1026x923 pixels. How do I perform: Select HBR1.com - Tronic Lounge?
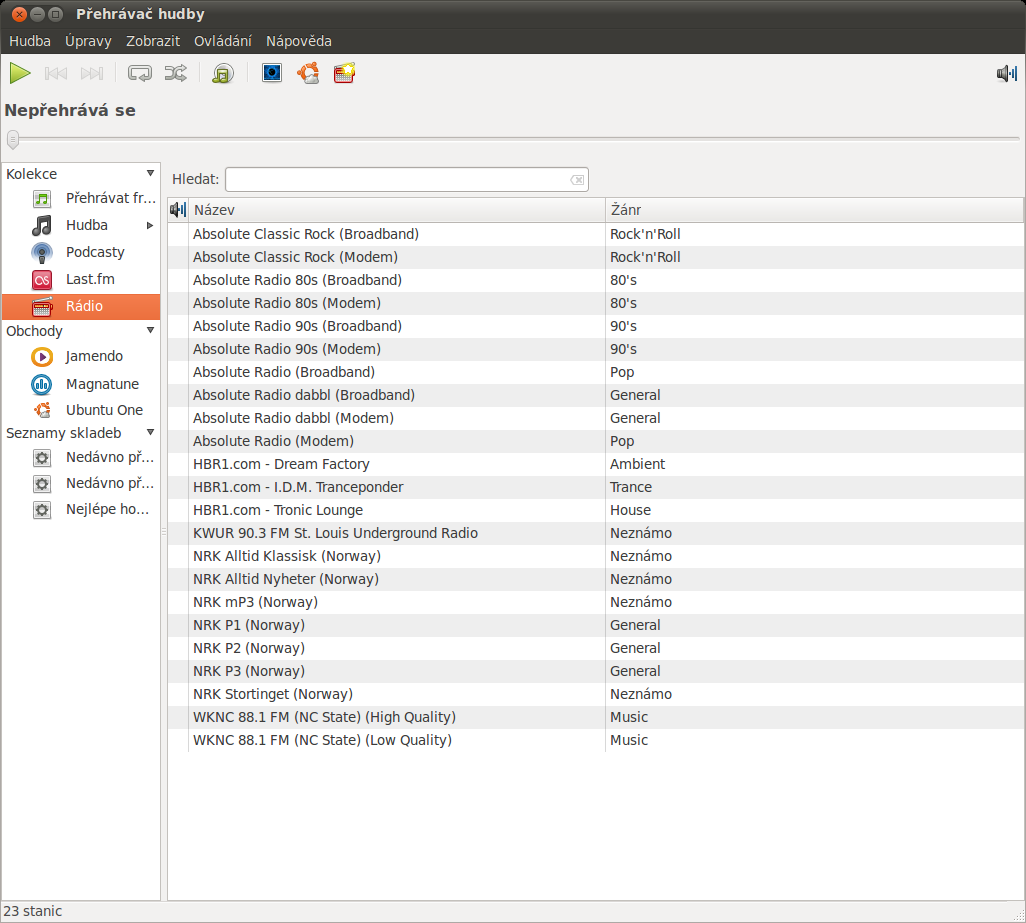pos(595,510)
